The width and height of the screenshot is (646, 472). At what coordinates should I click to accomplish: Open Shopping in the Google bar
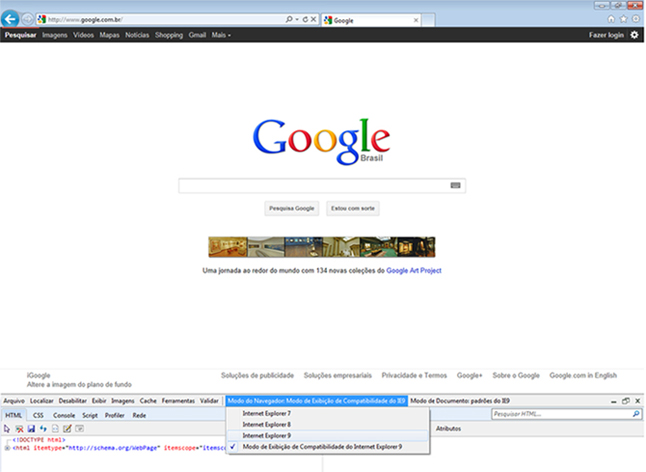pos(169,35)
